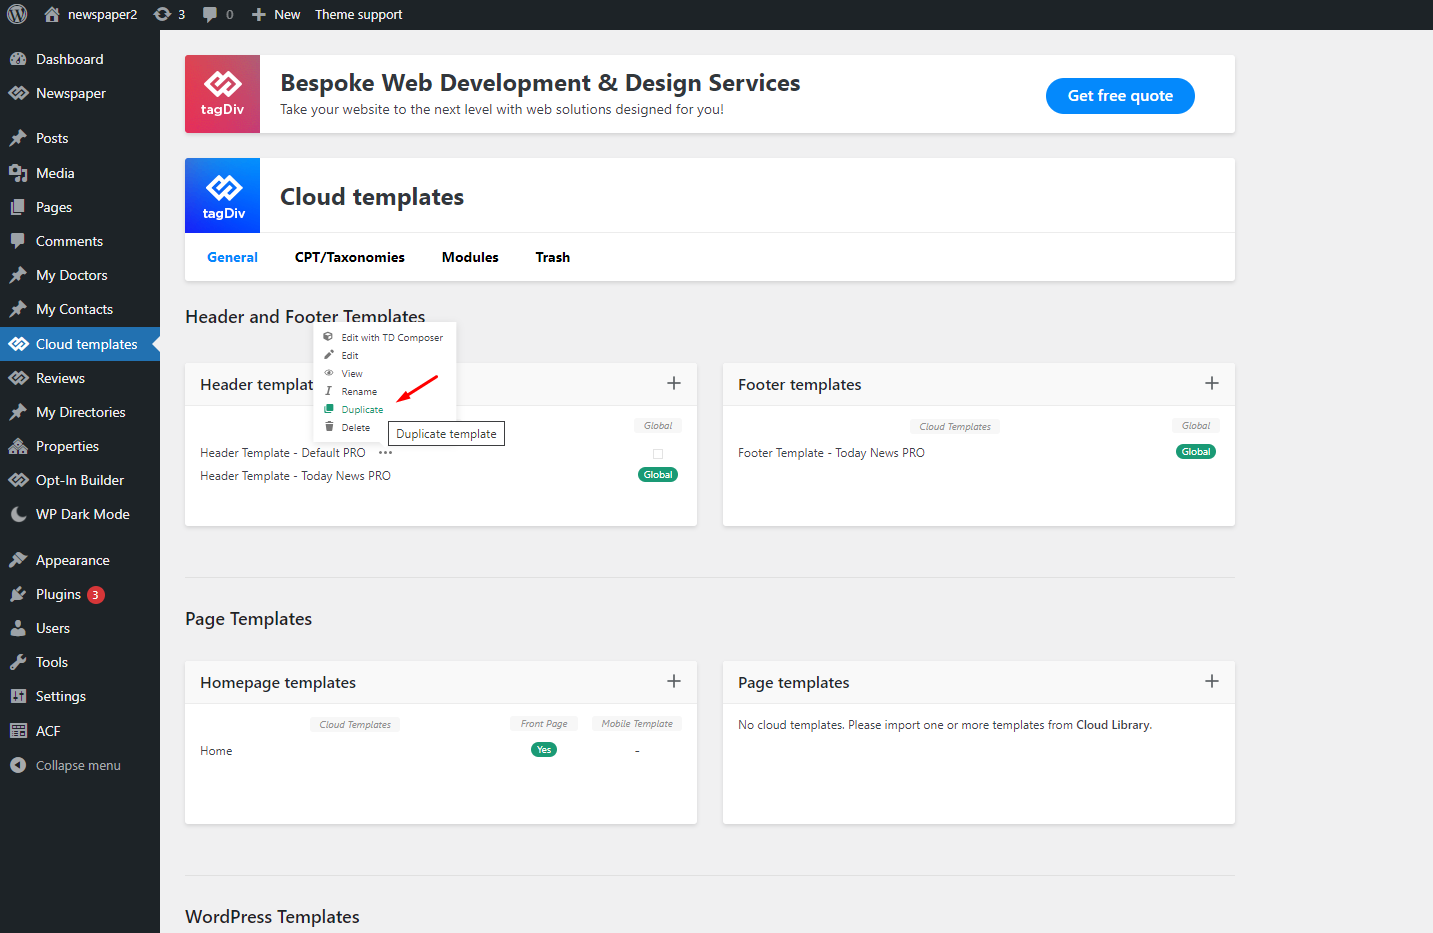Click the WP Dark Mode moon icon
Image resolution: width=1433 pixels, height=933 pixels.
click(18, 514)
